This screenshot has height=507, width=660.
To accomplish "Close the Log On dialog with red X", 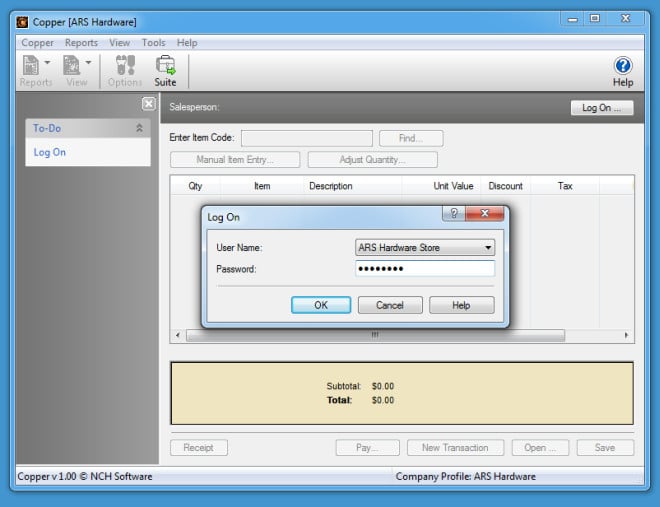I will pyautogui.click(x=484, y=213).
